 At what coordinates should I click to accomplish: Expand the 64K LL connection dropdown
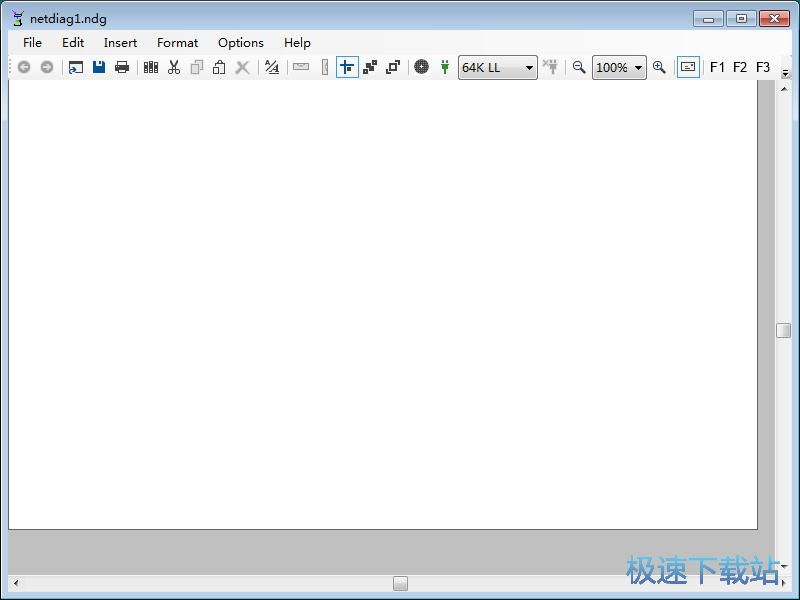coord(529,68)
